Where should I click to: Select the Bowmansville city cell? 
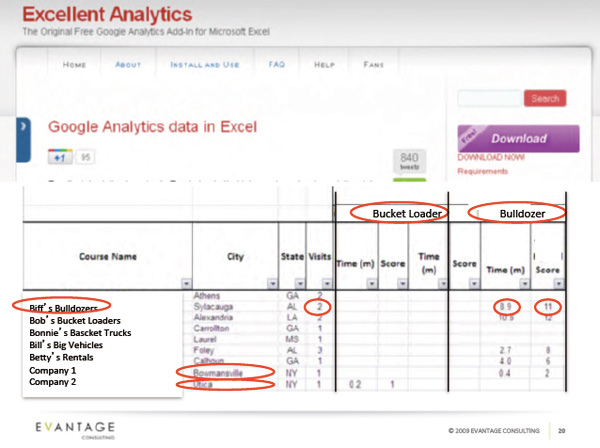coord(220,372)
